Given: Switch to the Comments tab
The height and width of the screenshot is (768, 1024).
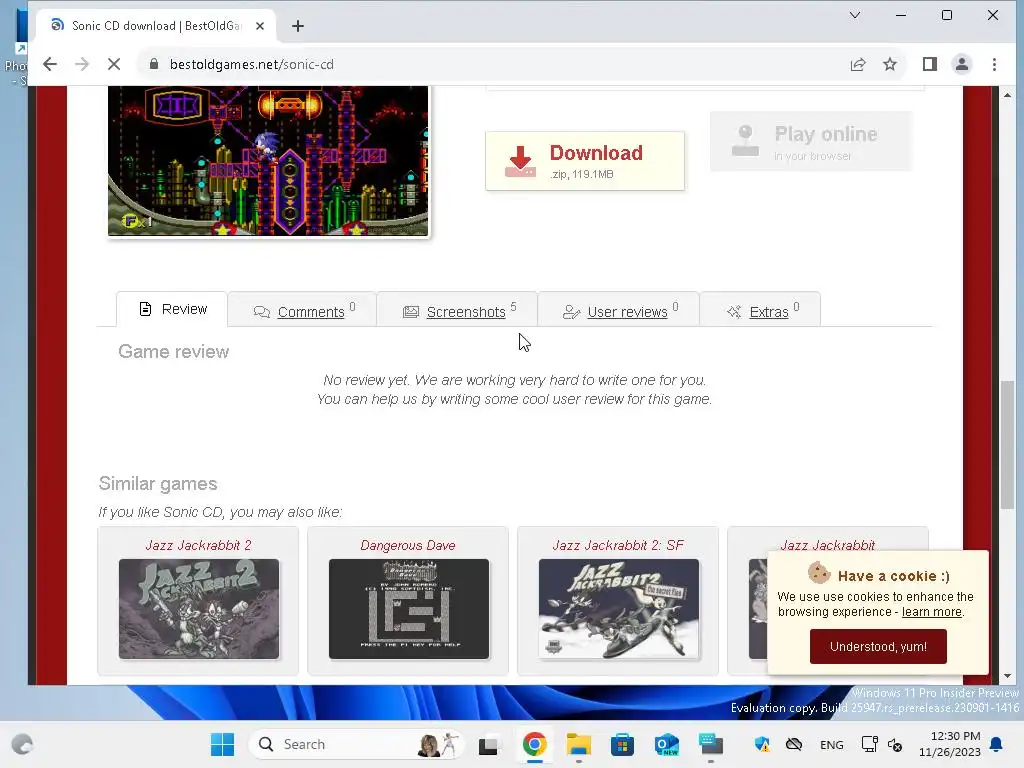Looking at the screenshot, I should click(x=302, y=310).
